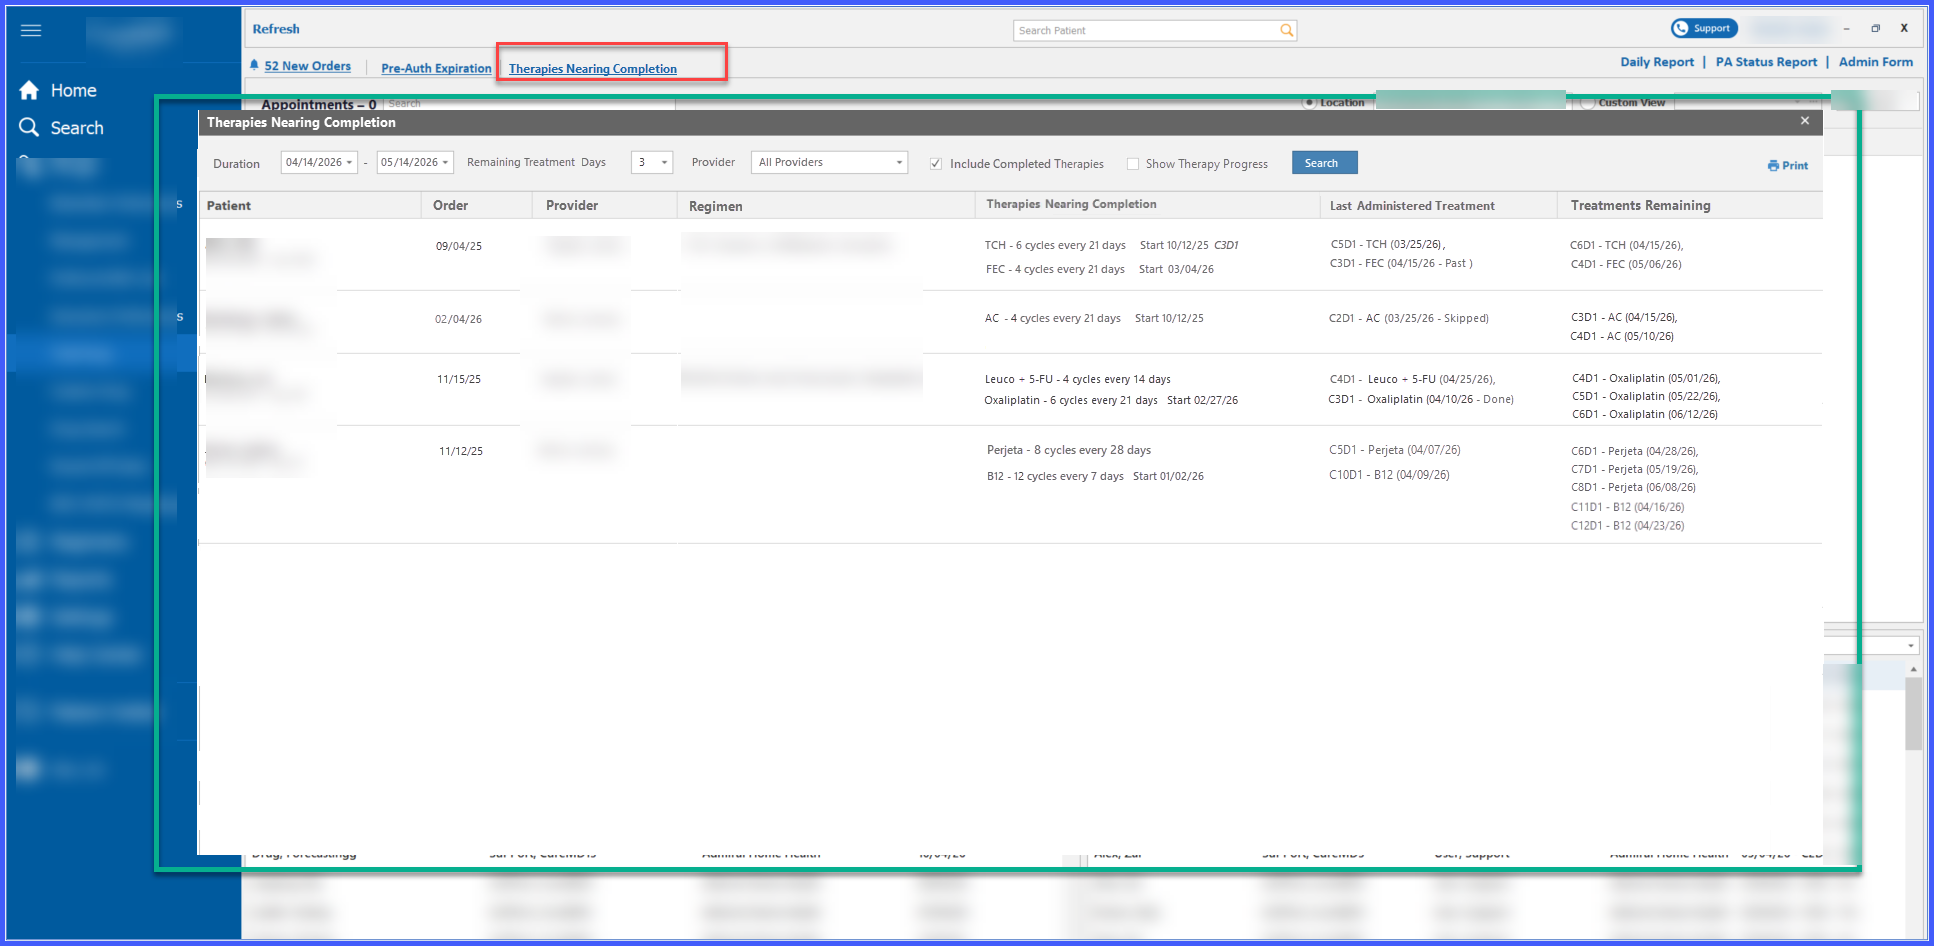
Task: Open the Therapies Nearing Completion link
Action: point(593,69)
